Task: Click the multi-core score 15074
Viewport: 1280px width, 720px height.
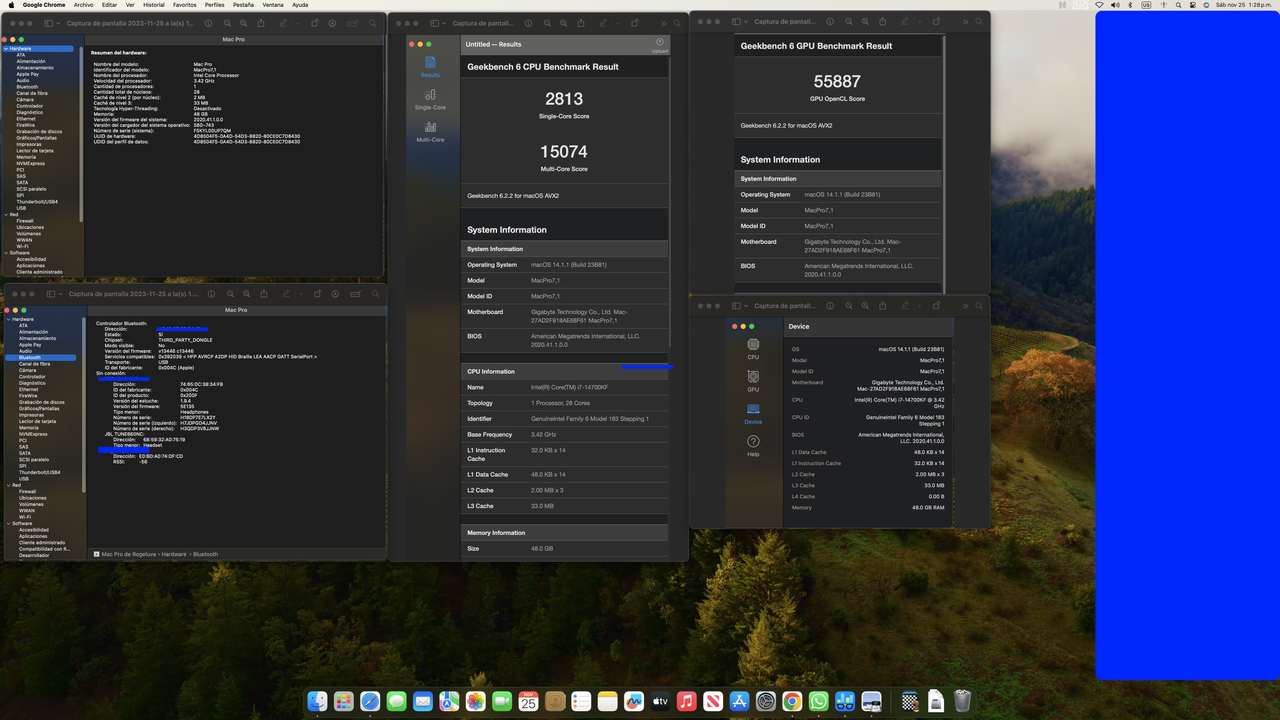Action: (x=564, y=151)
